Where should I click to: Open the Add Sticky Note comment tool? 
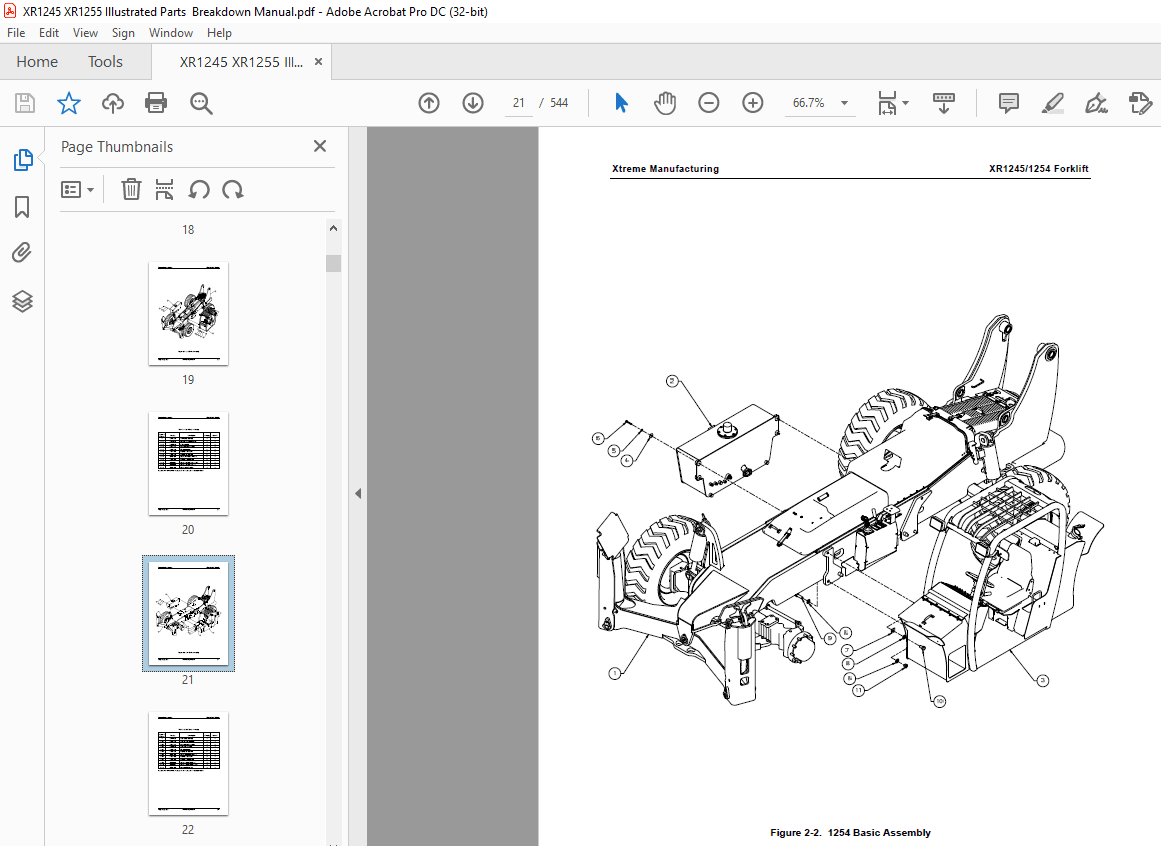pos(1008,102)
